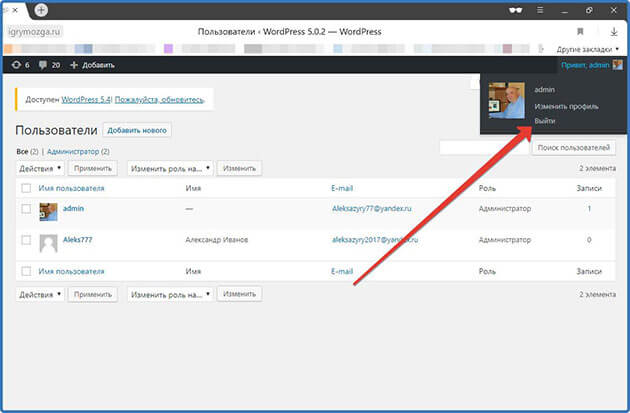Open the admin username link
The width and height of the screenshot is (630, 413).
pyautogui.click(x=73, y=208)
